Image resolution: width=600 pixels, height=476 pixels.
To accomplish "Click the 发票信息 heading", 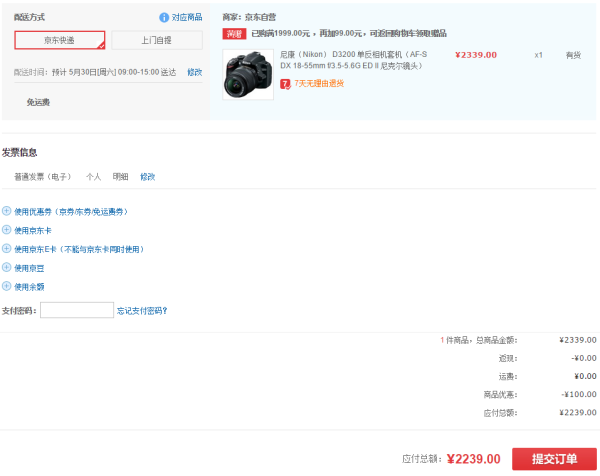I will pos(20,153).
